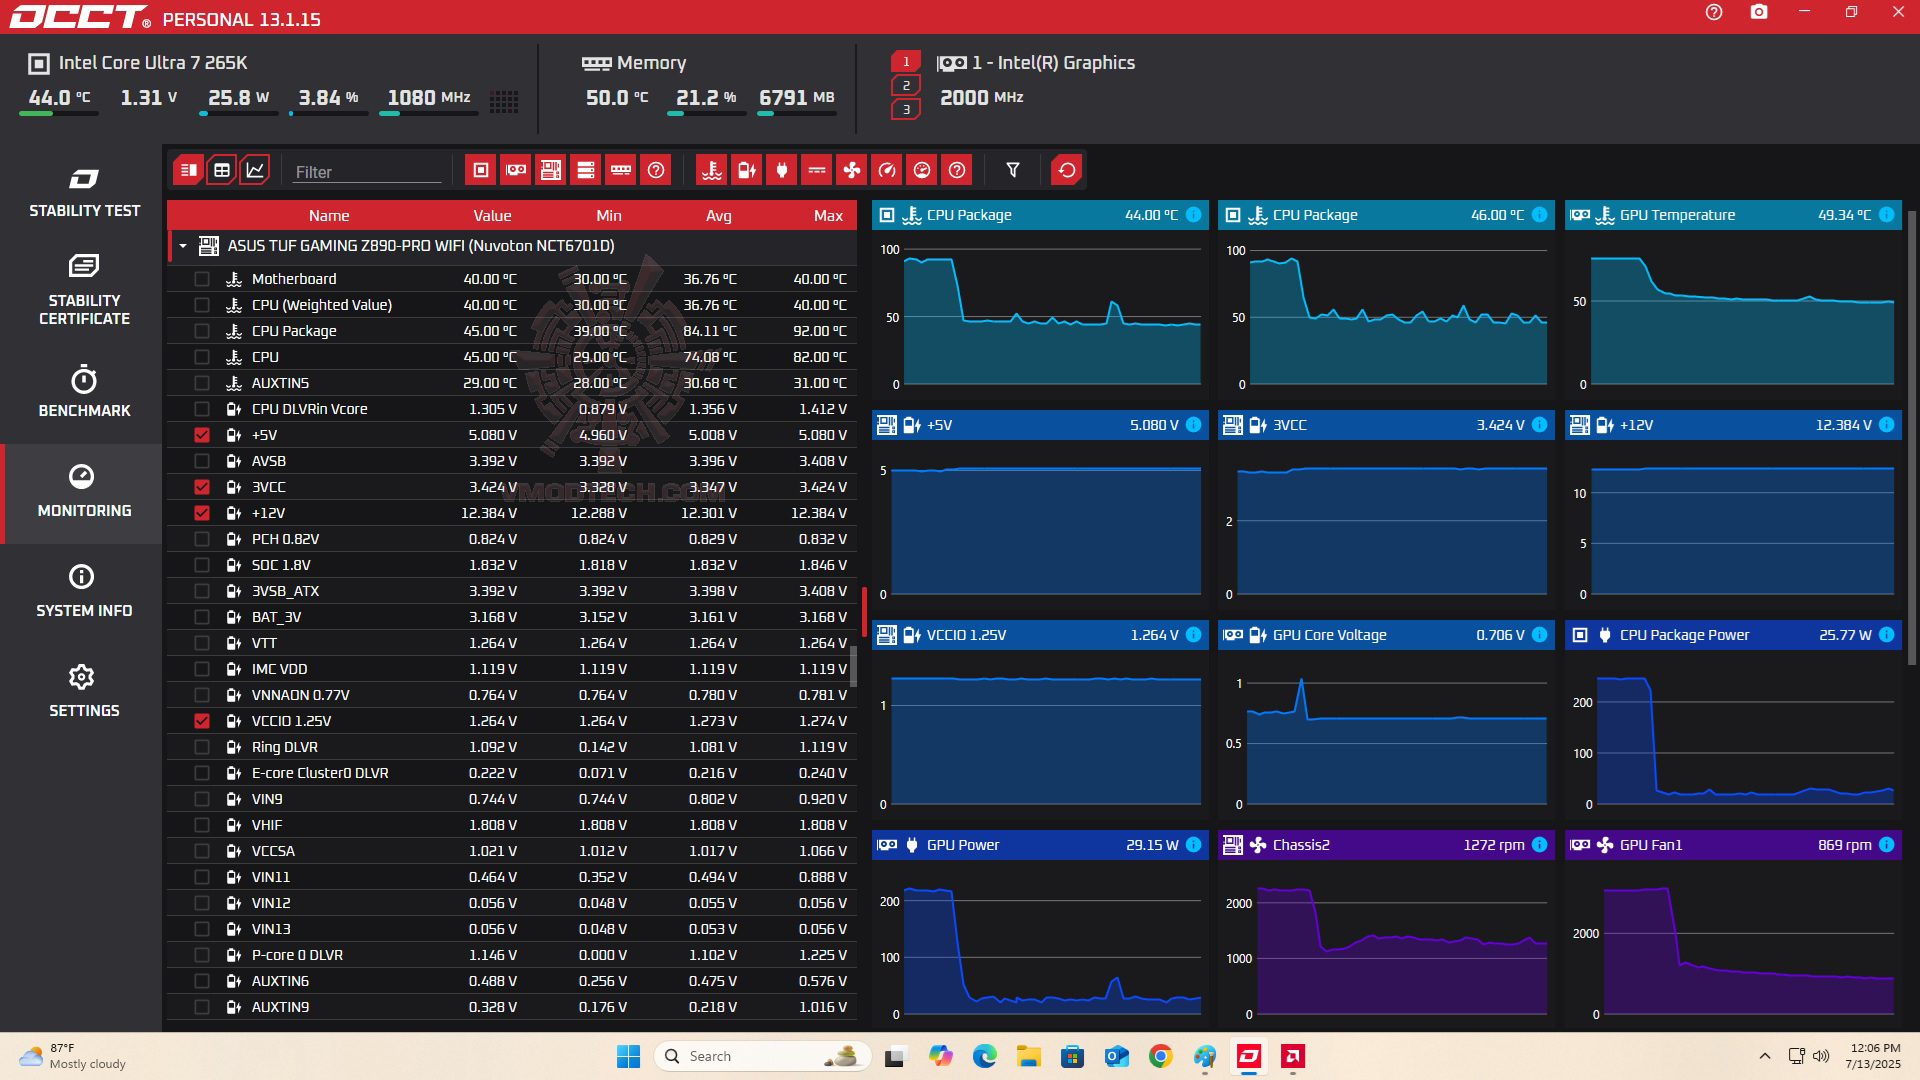Toggle the power plug sensor filter
The width and height of the screenshot is (1920, 1080).
[781, 170]
